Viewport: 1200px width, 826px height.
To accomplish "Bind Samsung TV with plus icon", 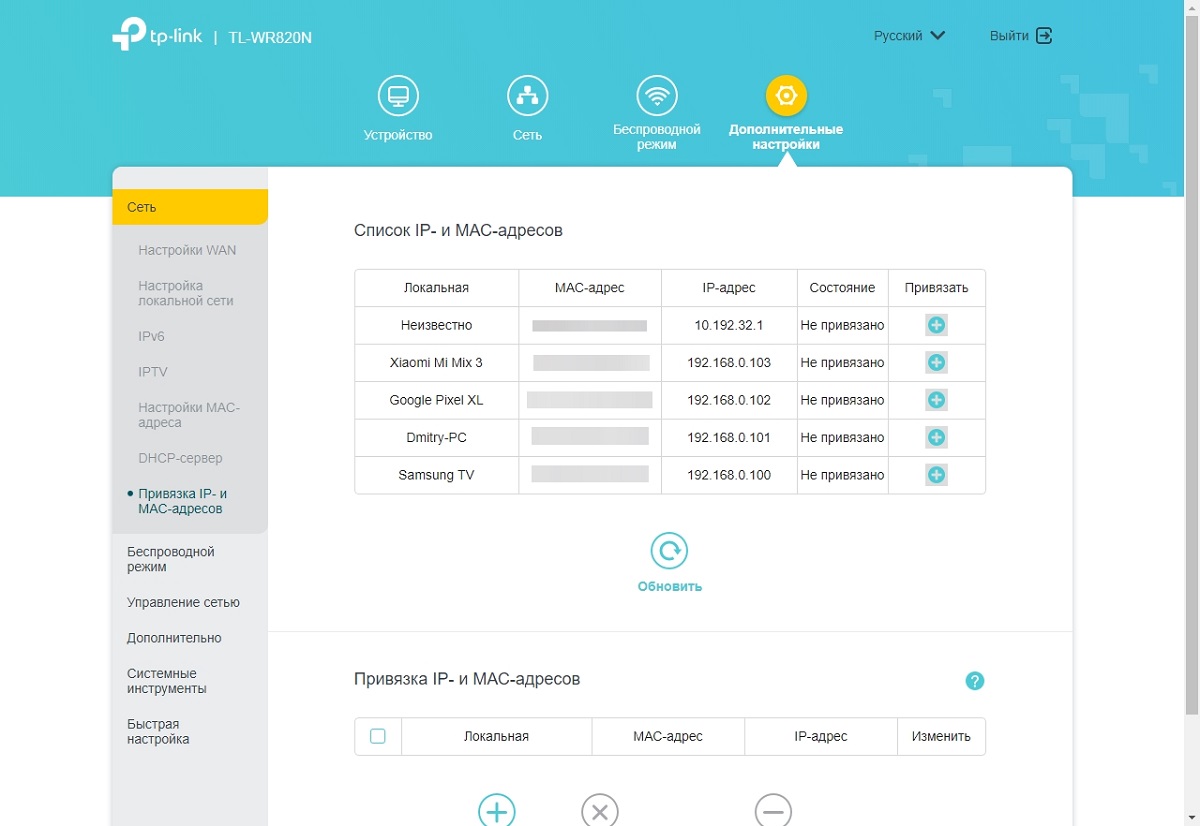I will (x=936, y=475).
